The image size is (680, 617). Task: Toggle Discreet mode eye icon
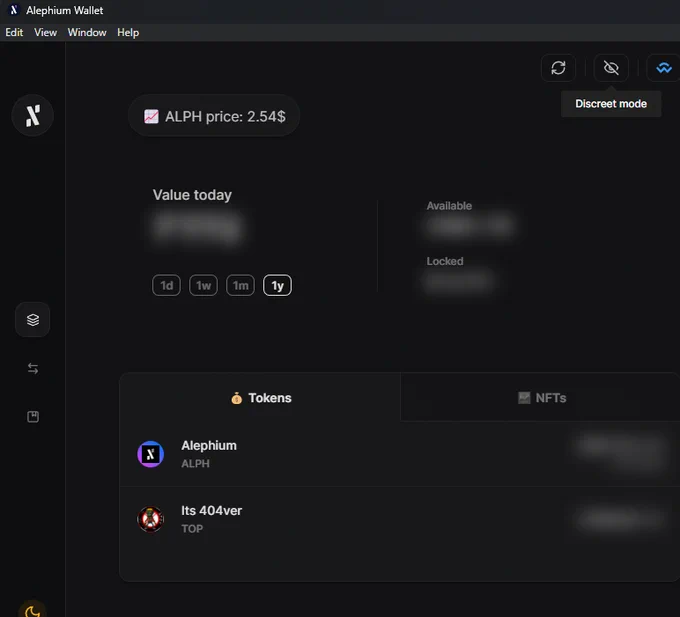coord(611,68)
